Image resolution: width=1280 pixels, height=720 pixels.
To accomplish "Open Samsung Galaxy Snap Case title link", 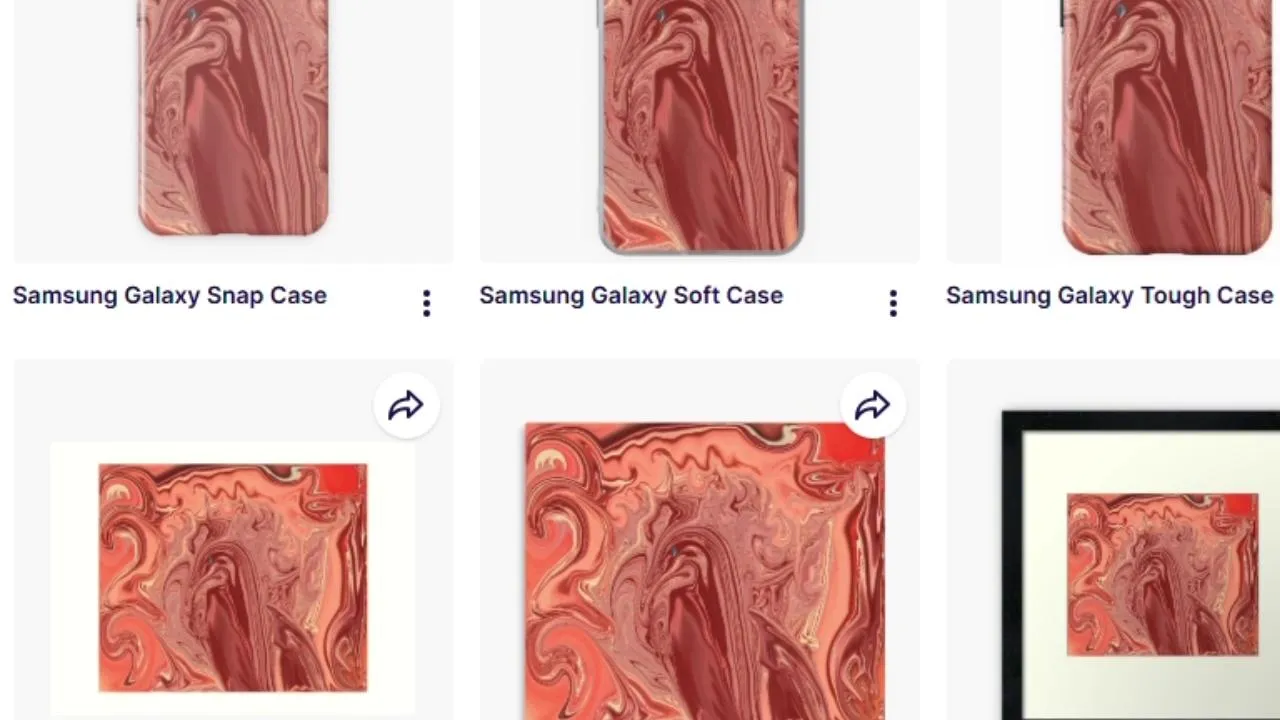I will [170, 295].
